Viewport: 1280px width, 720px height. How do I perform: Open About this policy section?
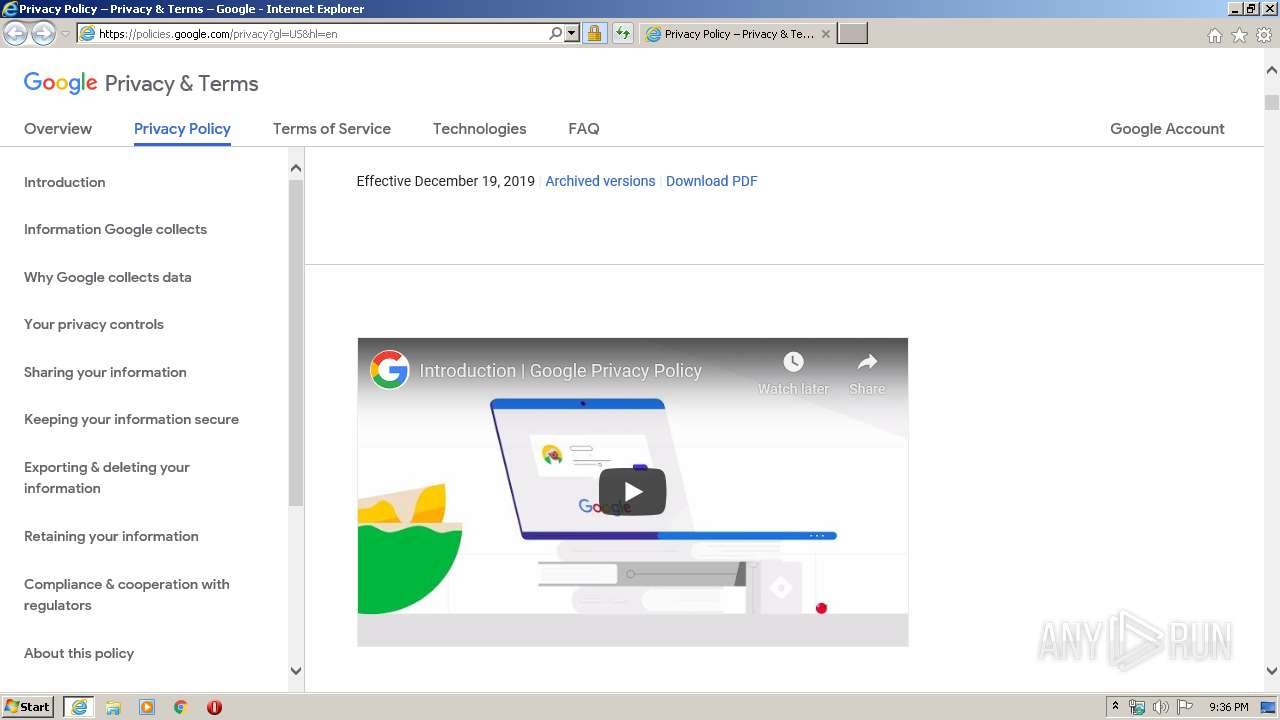tap(79, 653)
